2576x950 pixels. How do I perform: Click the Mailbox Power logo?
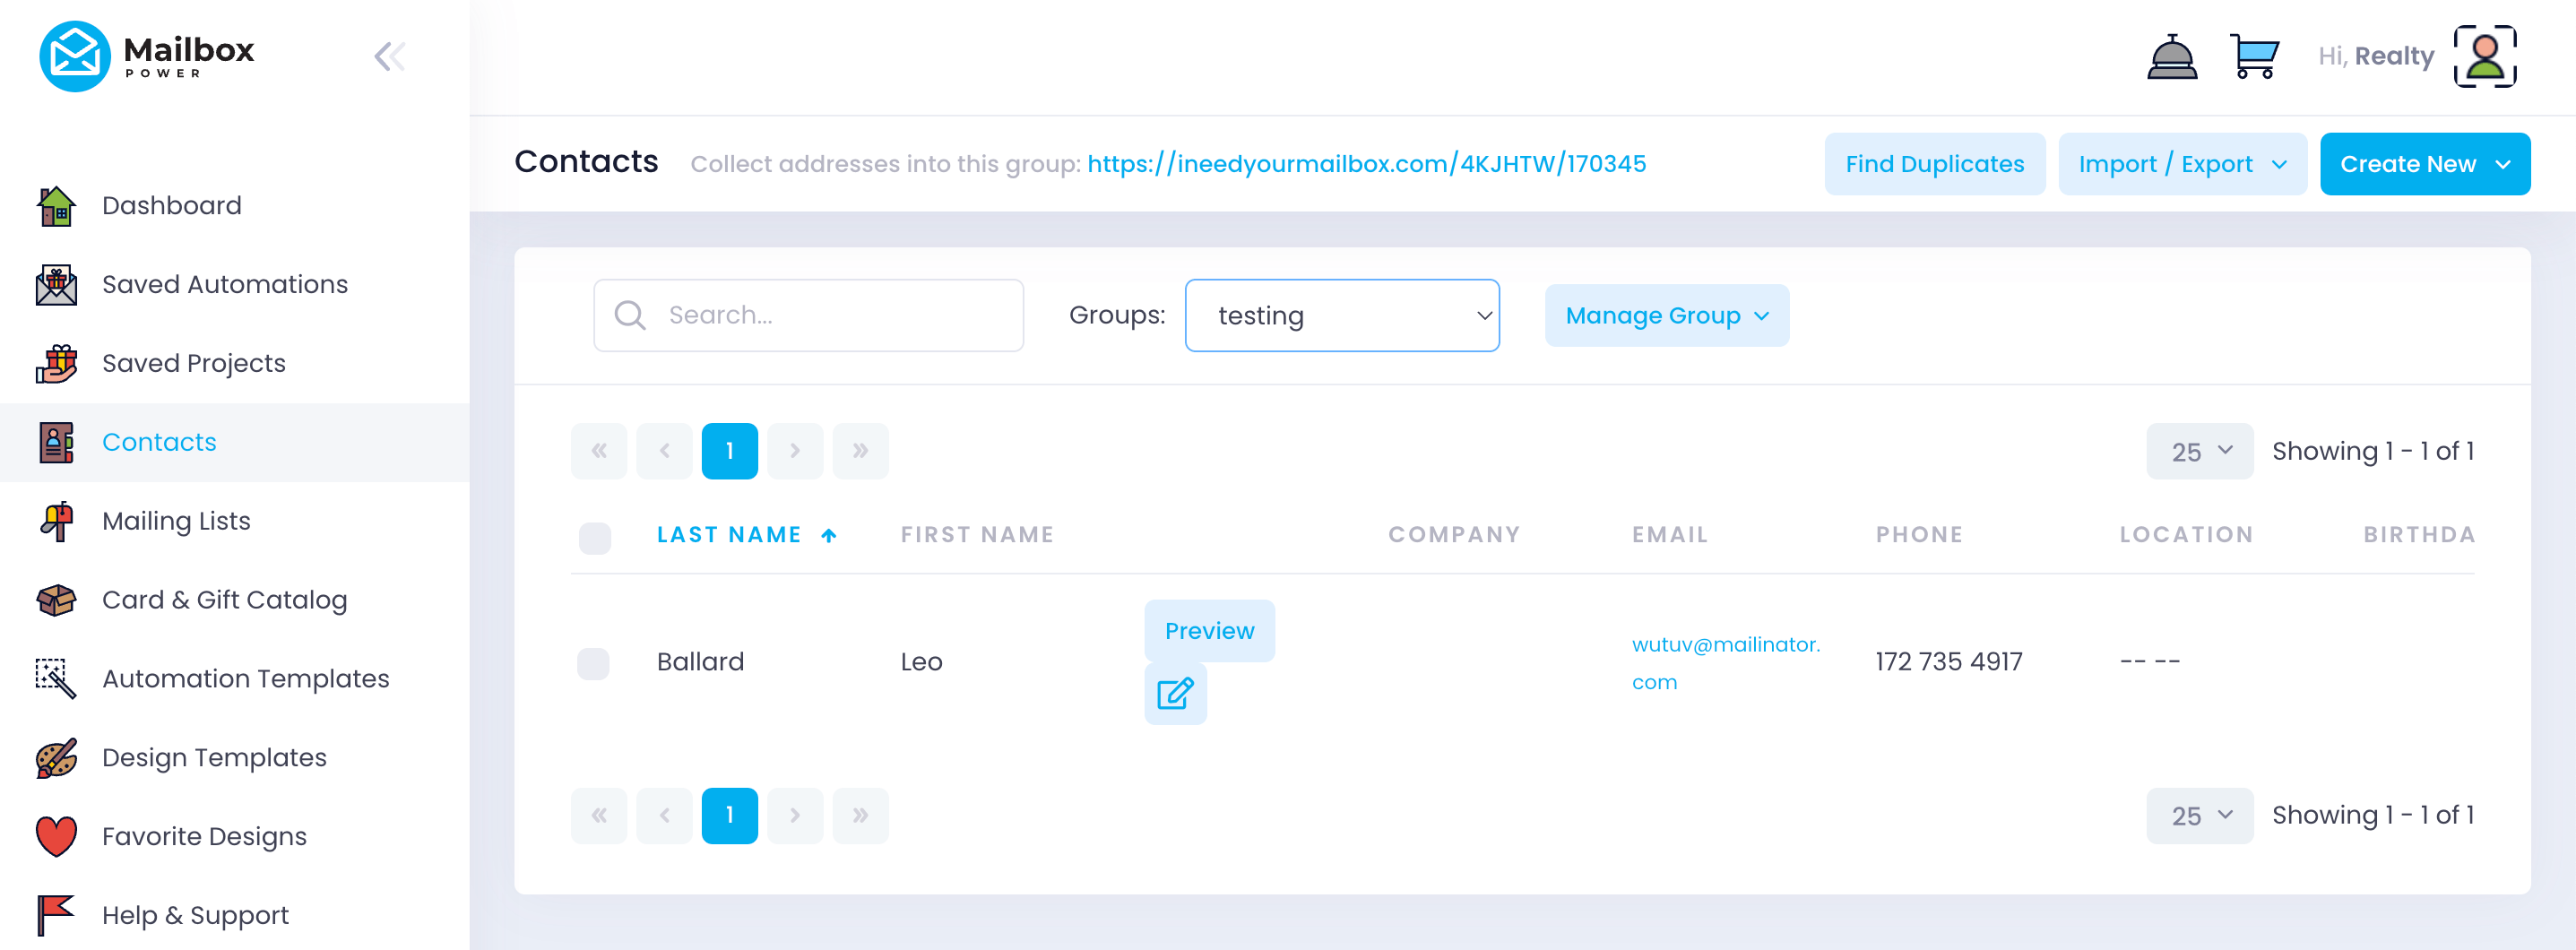click(147, 57)
